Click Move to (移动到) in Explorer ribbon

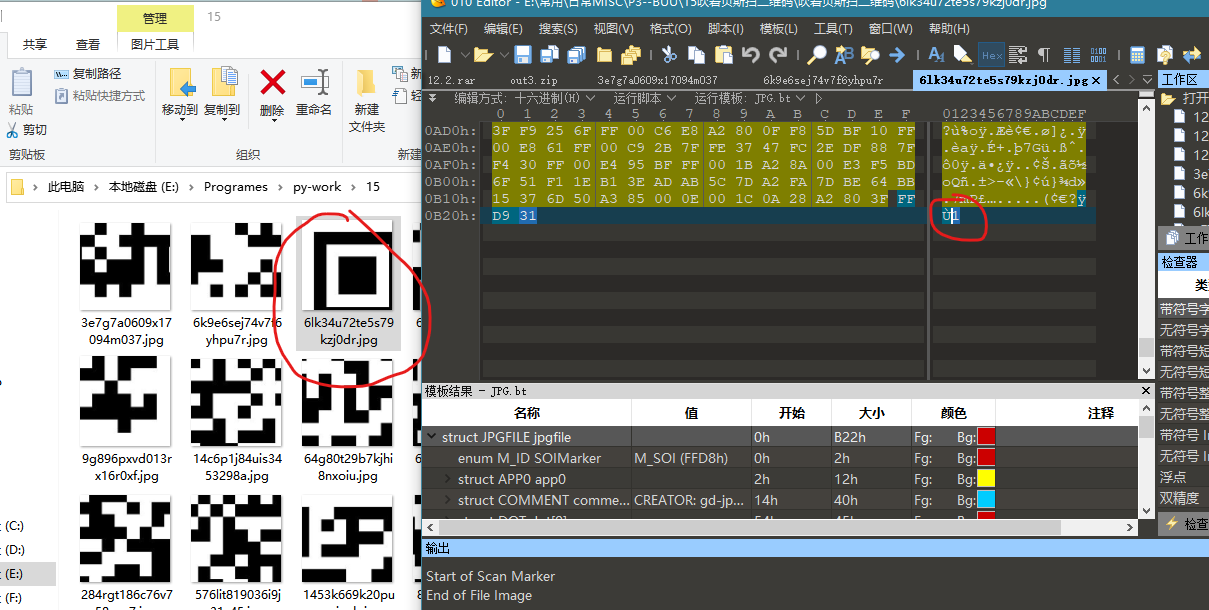(x=180, y=92)
